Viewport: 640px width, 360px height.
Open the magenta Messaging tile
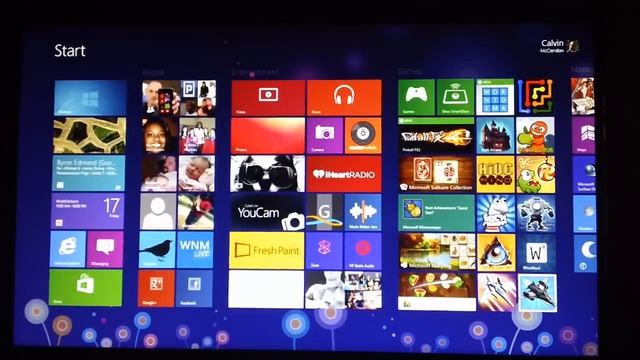[x=105, y=249]
